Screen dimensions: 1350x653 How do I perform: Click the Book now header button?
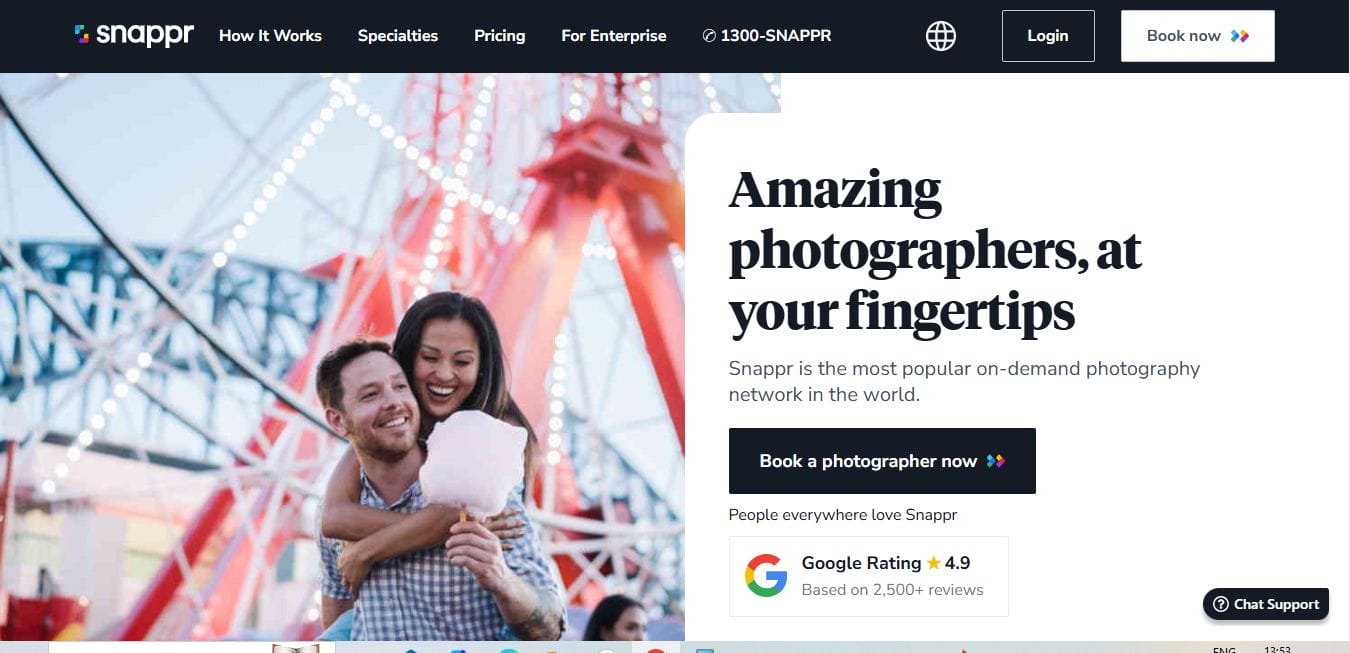point(1197,36)
